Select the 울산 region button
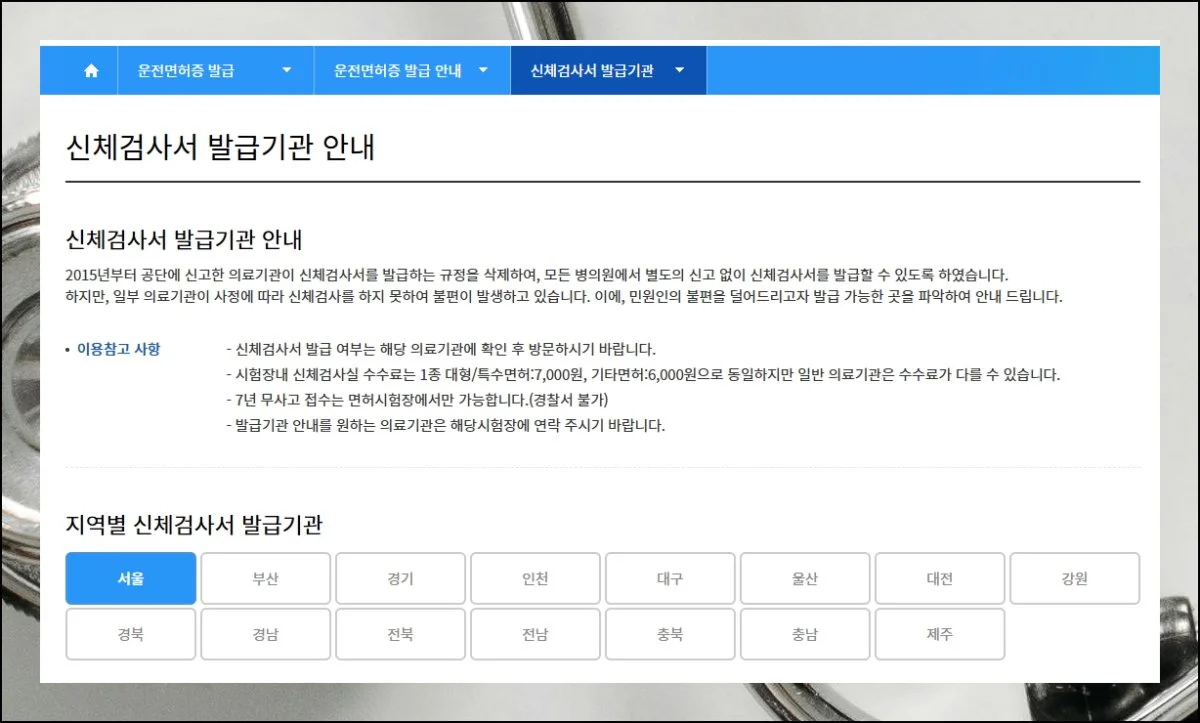 (805, 579)
